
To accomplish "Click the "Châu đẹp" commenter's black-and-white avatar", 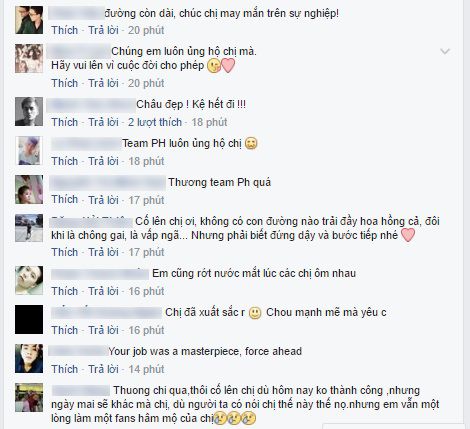I will [x=29, y=111].
